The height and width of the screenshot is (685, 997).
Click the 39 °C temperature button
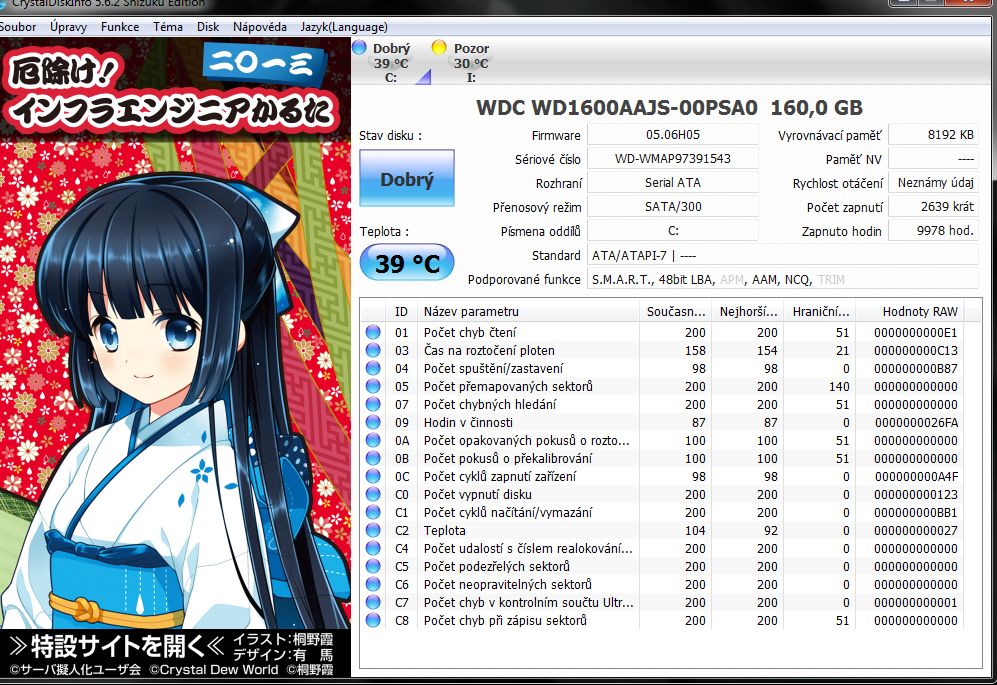point(407,263)
